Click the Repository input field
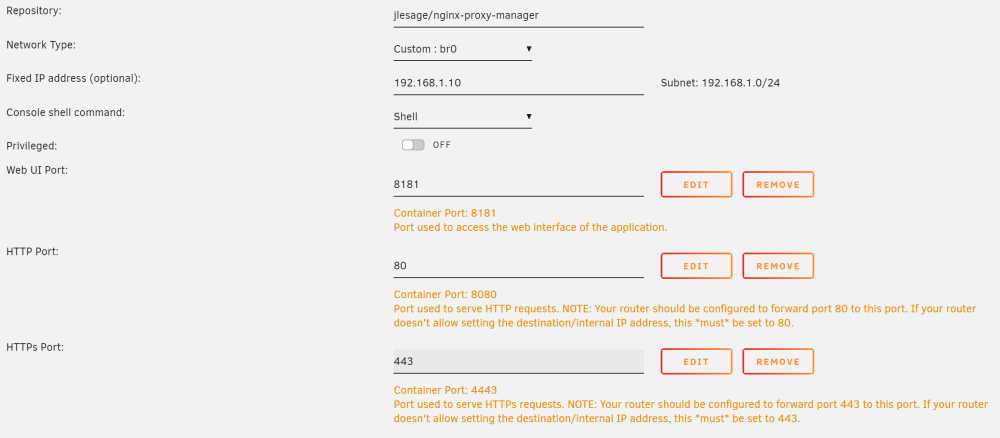Screen dimensions: 1000x438 pyautogui.click(x=518, y=15)
